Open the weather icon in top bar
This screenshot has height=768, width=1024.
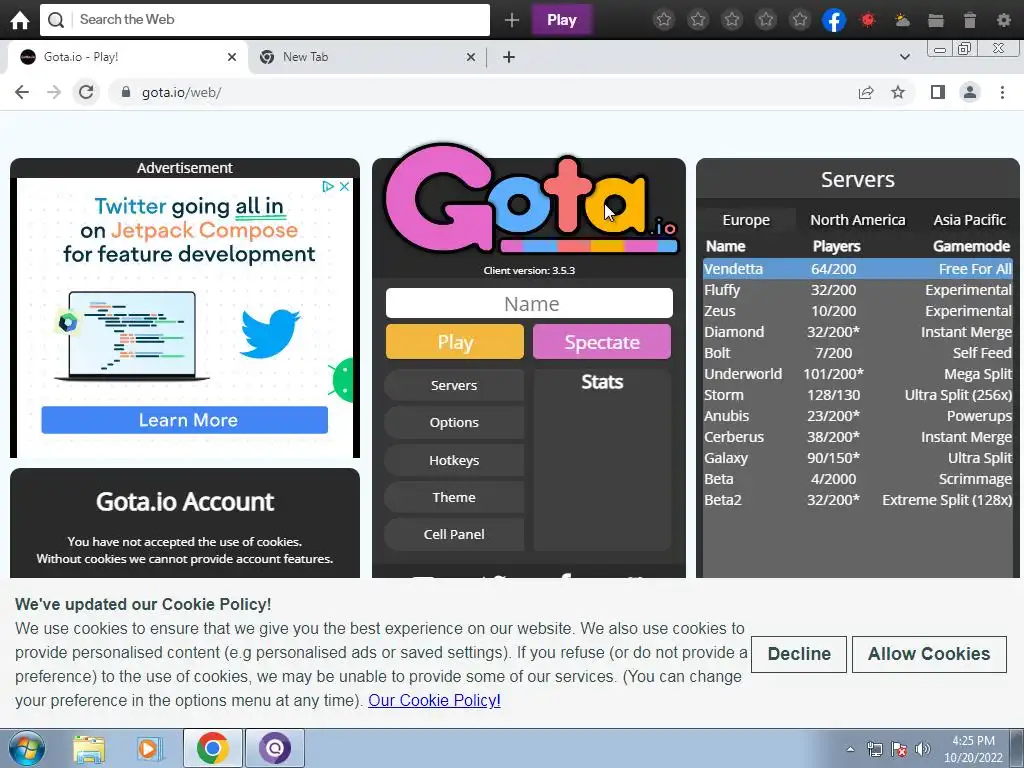[902, 20]
